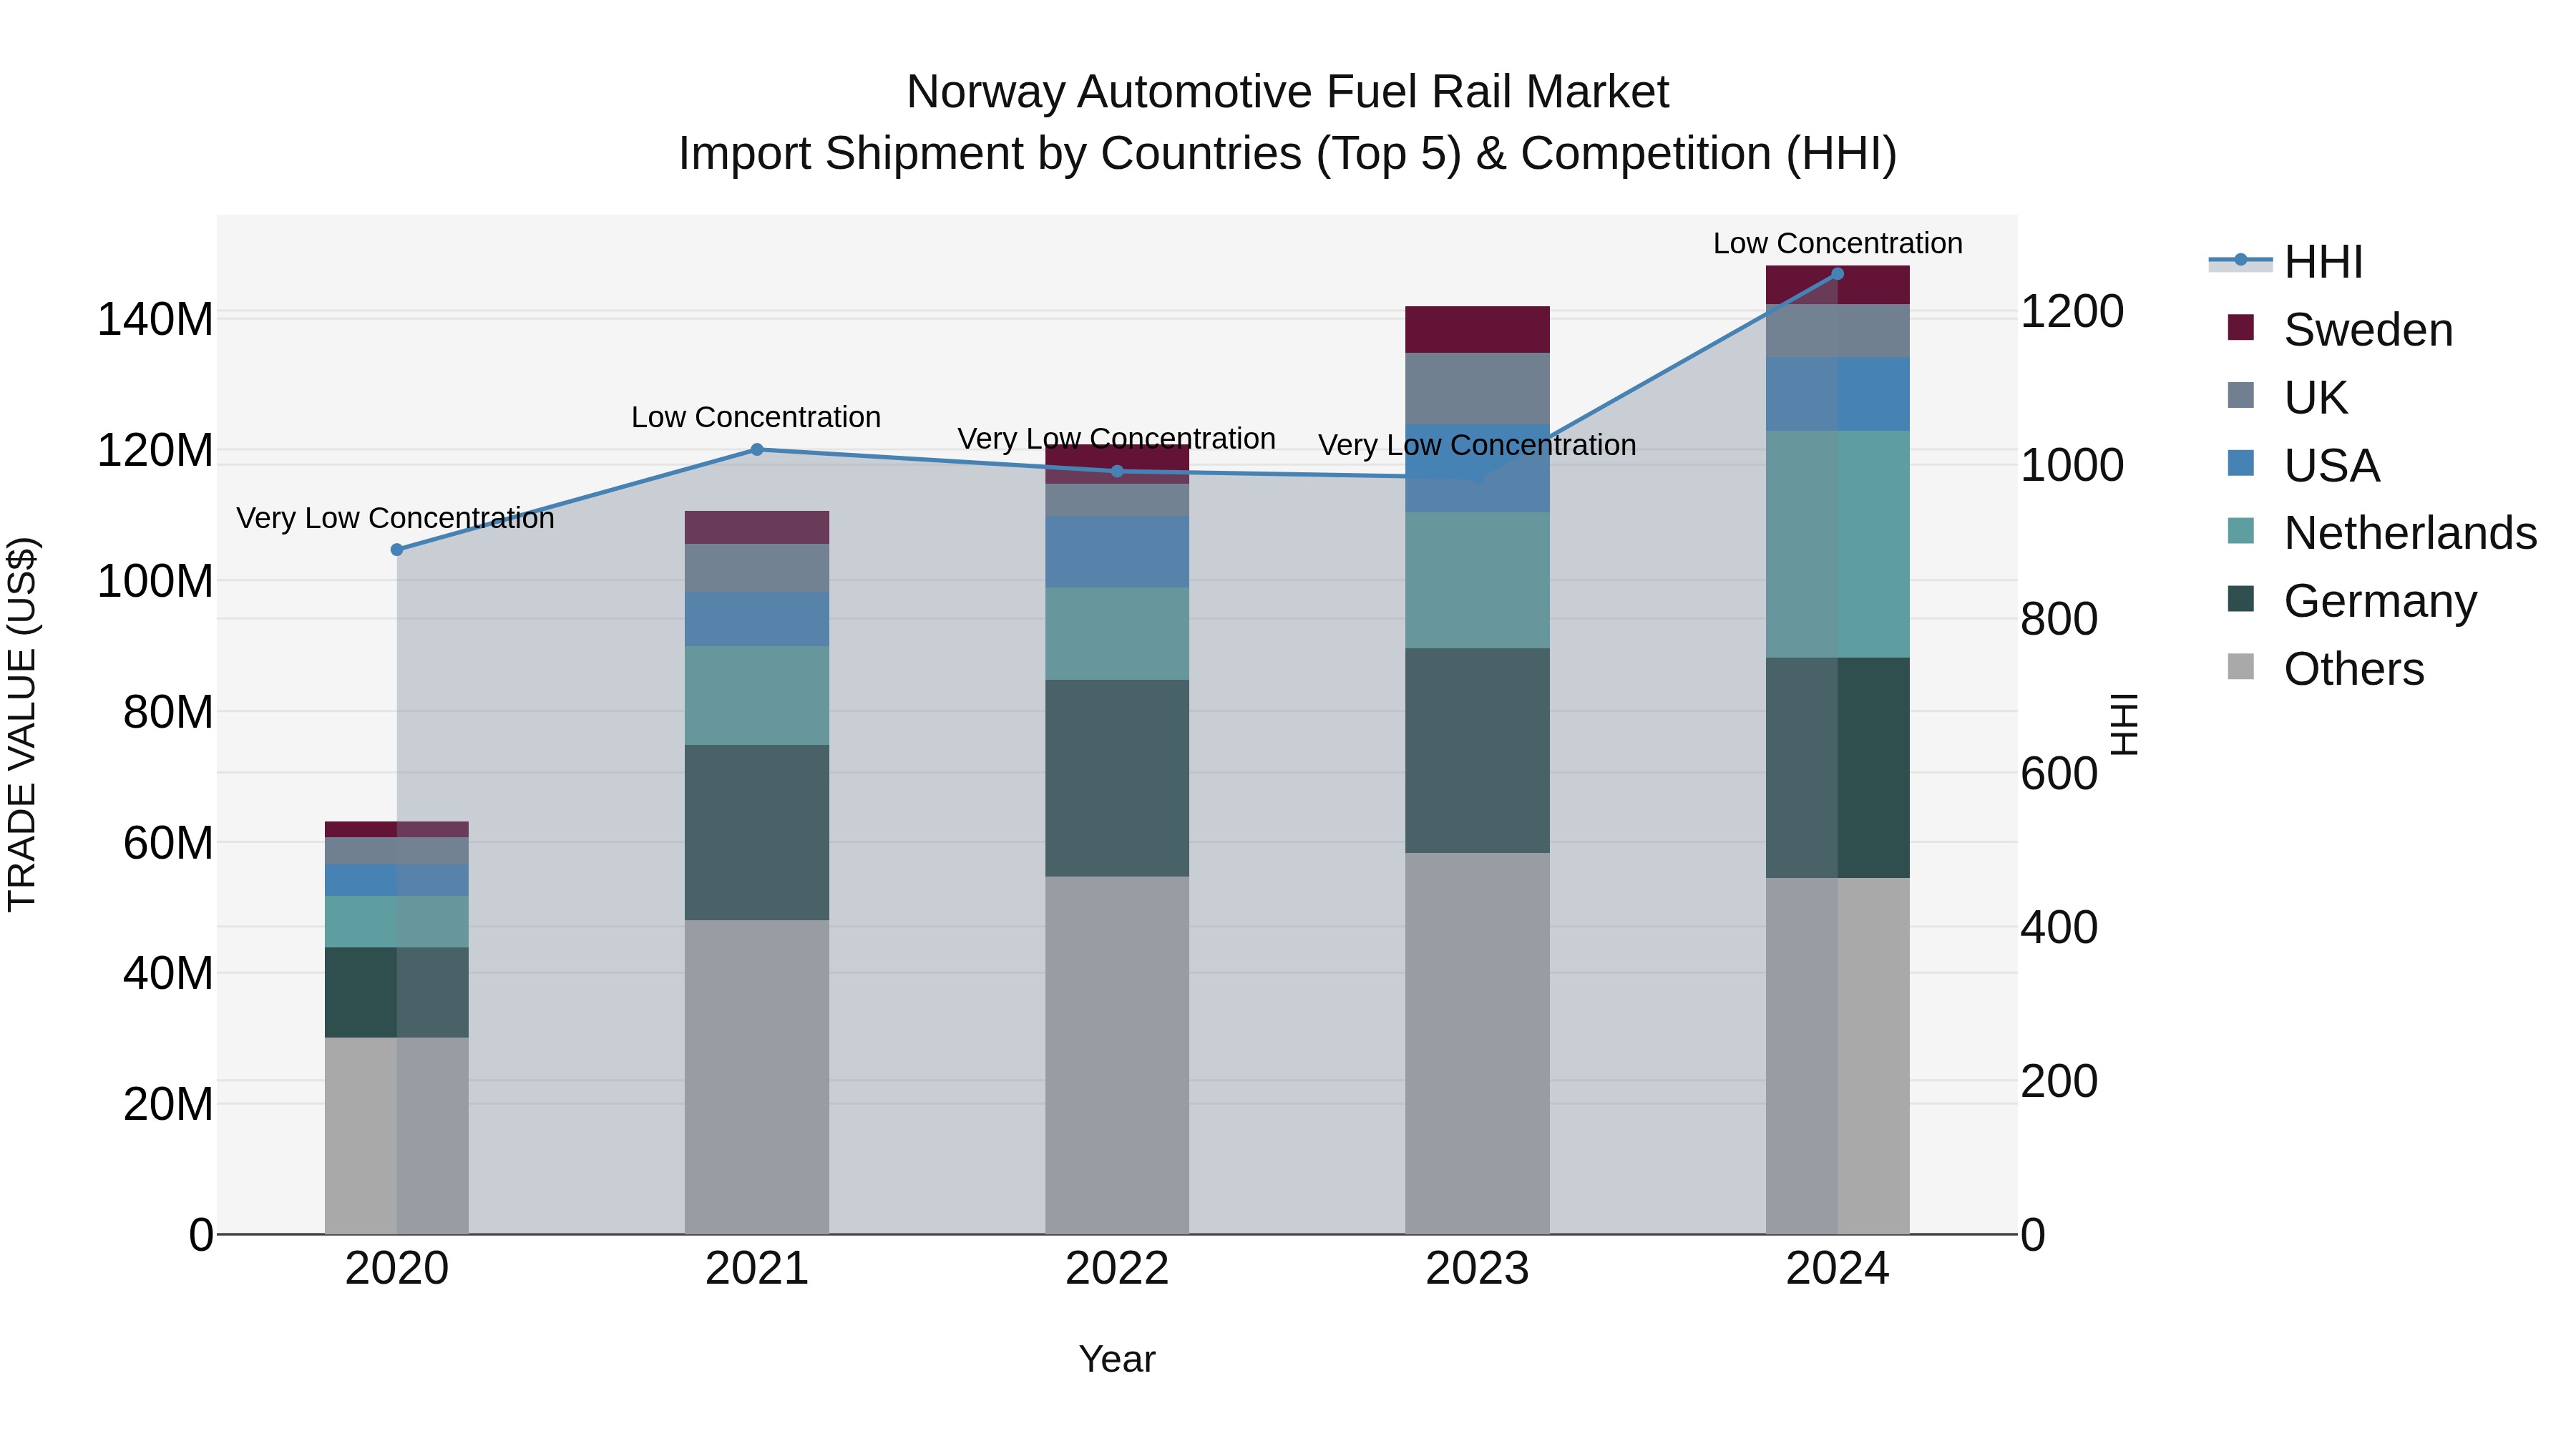
Task: Click 'Very Low Concentration' label above 2023
Action: coord(1477,445)
